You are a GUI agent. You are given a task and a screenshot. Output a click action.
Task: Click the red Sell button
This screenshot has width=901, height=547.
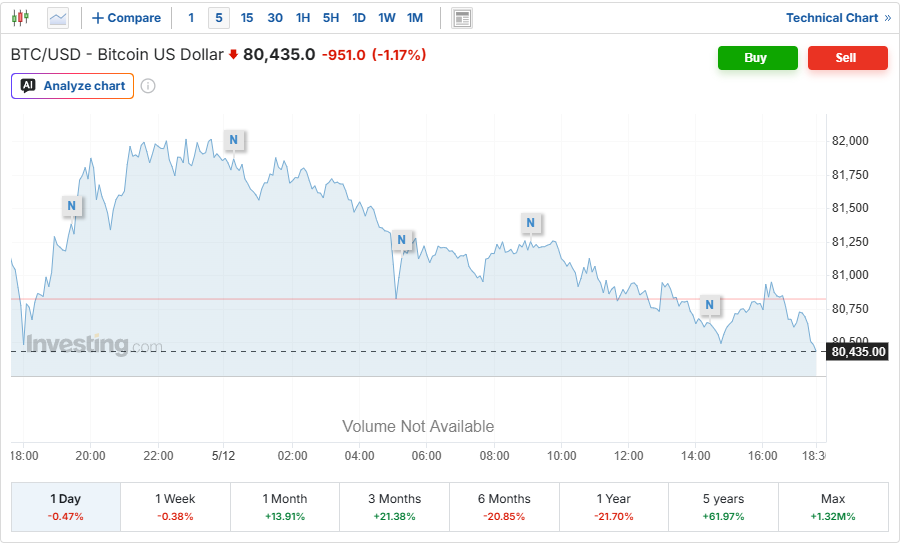click(848, 57)
